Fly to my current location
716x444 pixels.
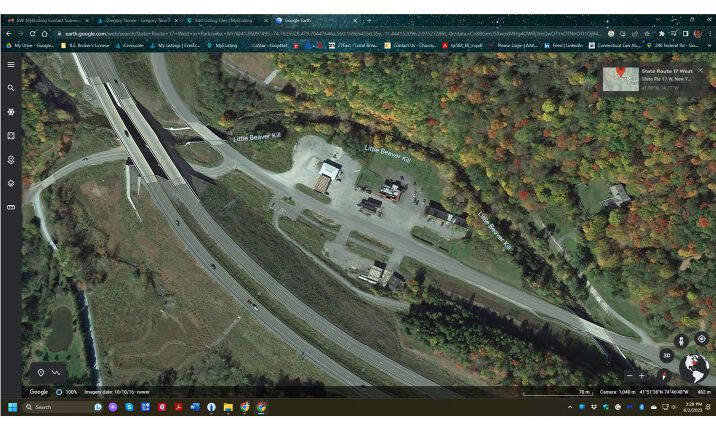pos(701,339)
